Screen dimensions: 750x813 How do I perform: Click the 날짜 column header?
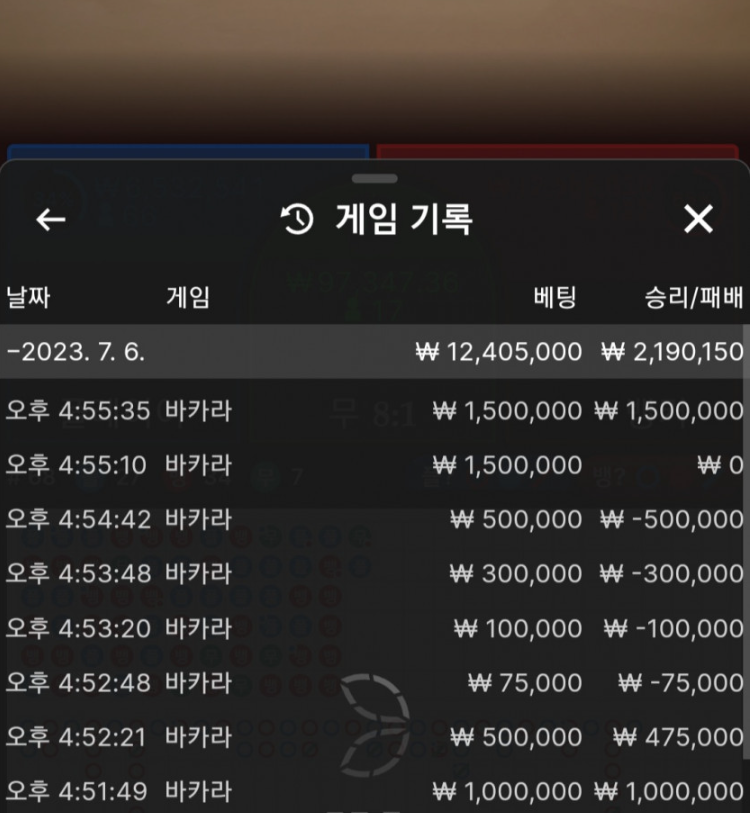[x=28, y=297]
